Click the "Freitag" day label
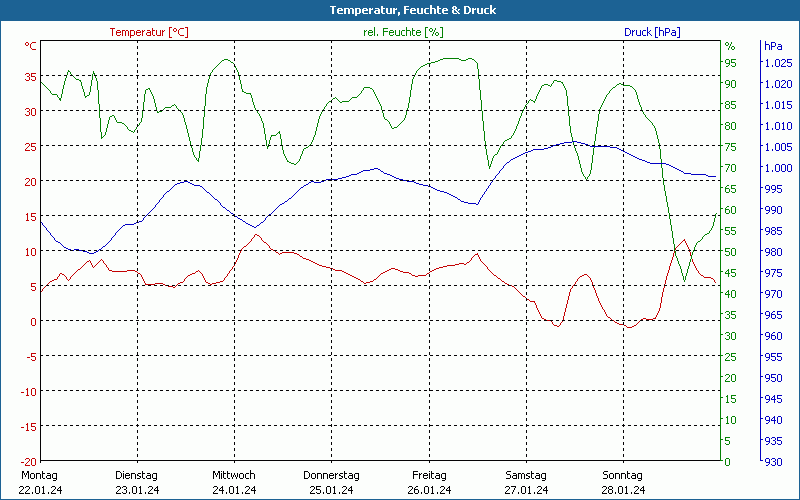This screenshot has height=500, width=800. [429, 476]
